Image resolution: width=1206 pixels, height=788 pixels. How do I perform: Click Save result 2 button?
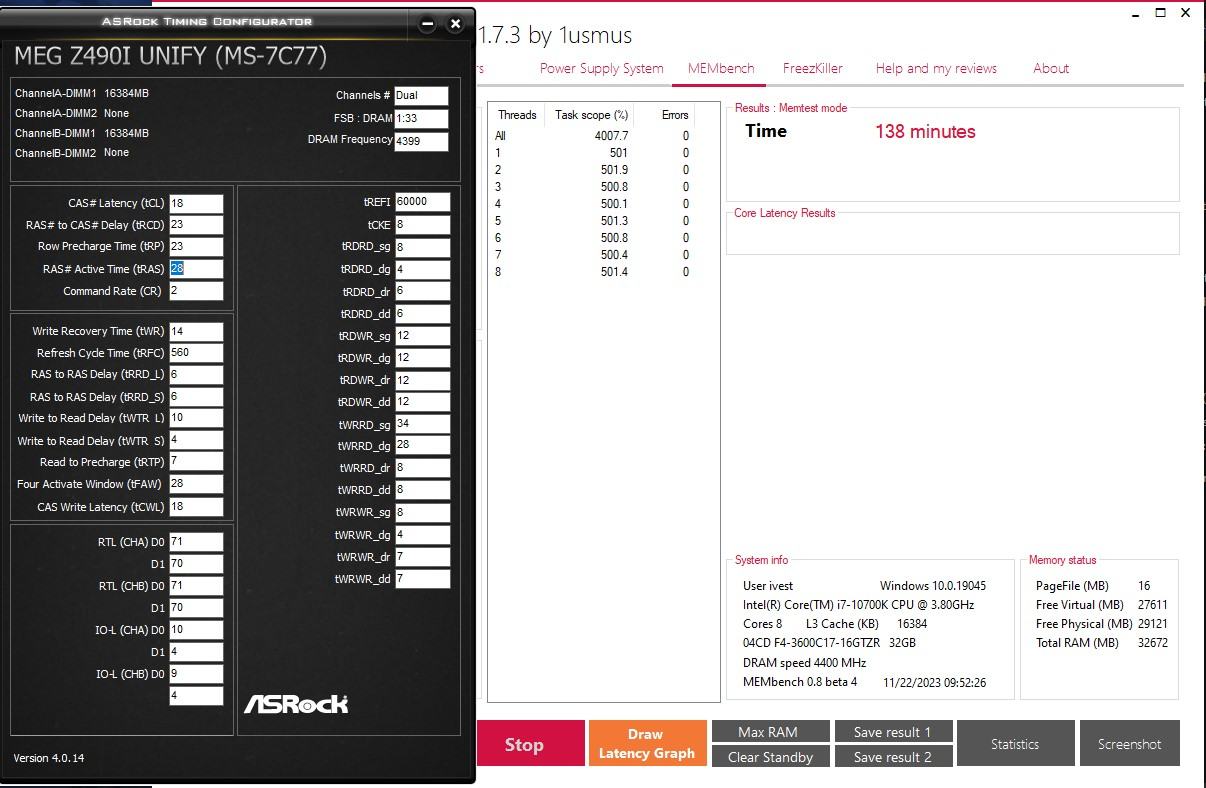(892, 757)
